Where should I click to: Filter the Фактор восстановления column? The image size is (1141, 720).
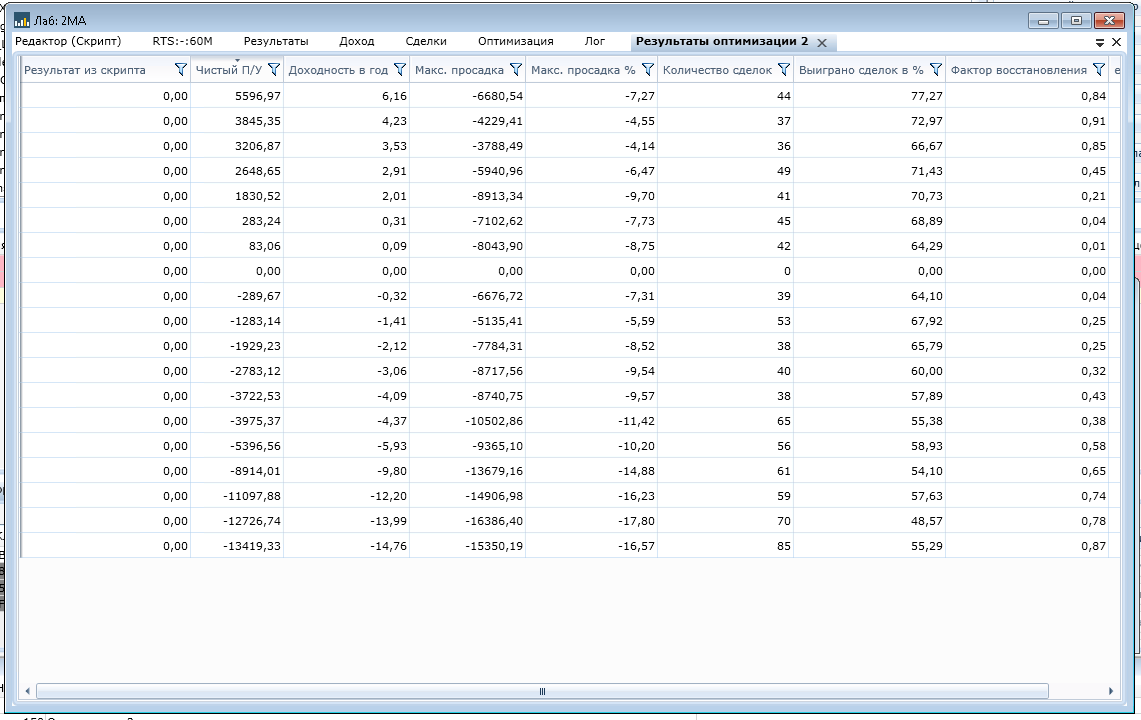click(x=1098, y=70)
